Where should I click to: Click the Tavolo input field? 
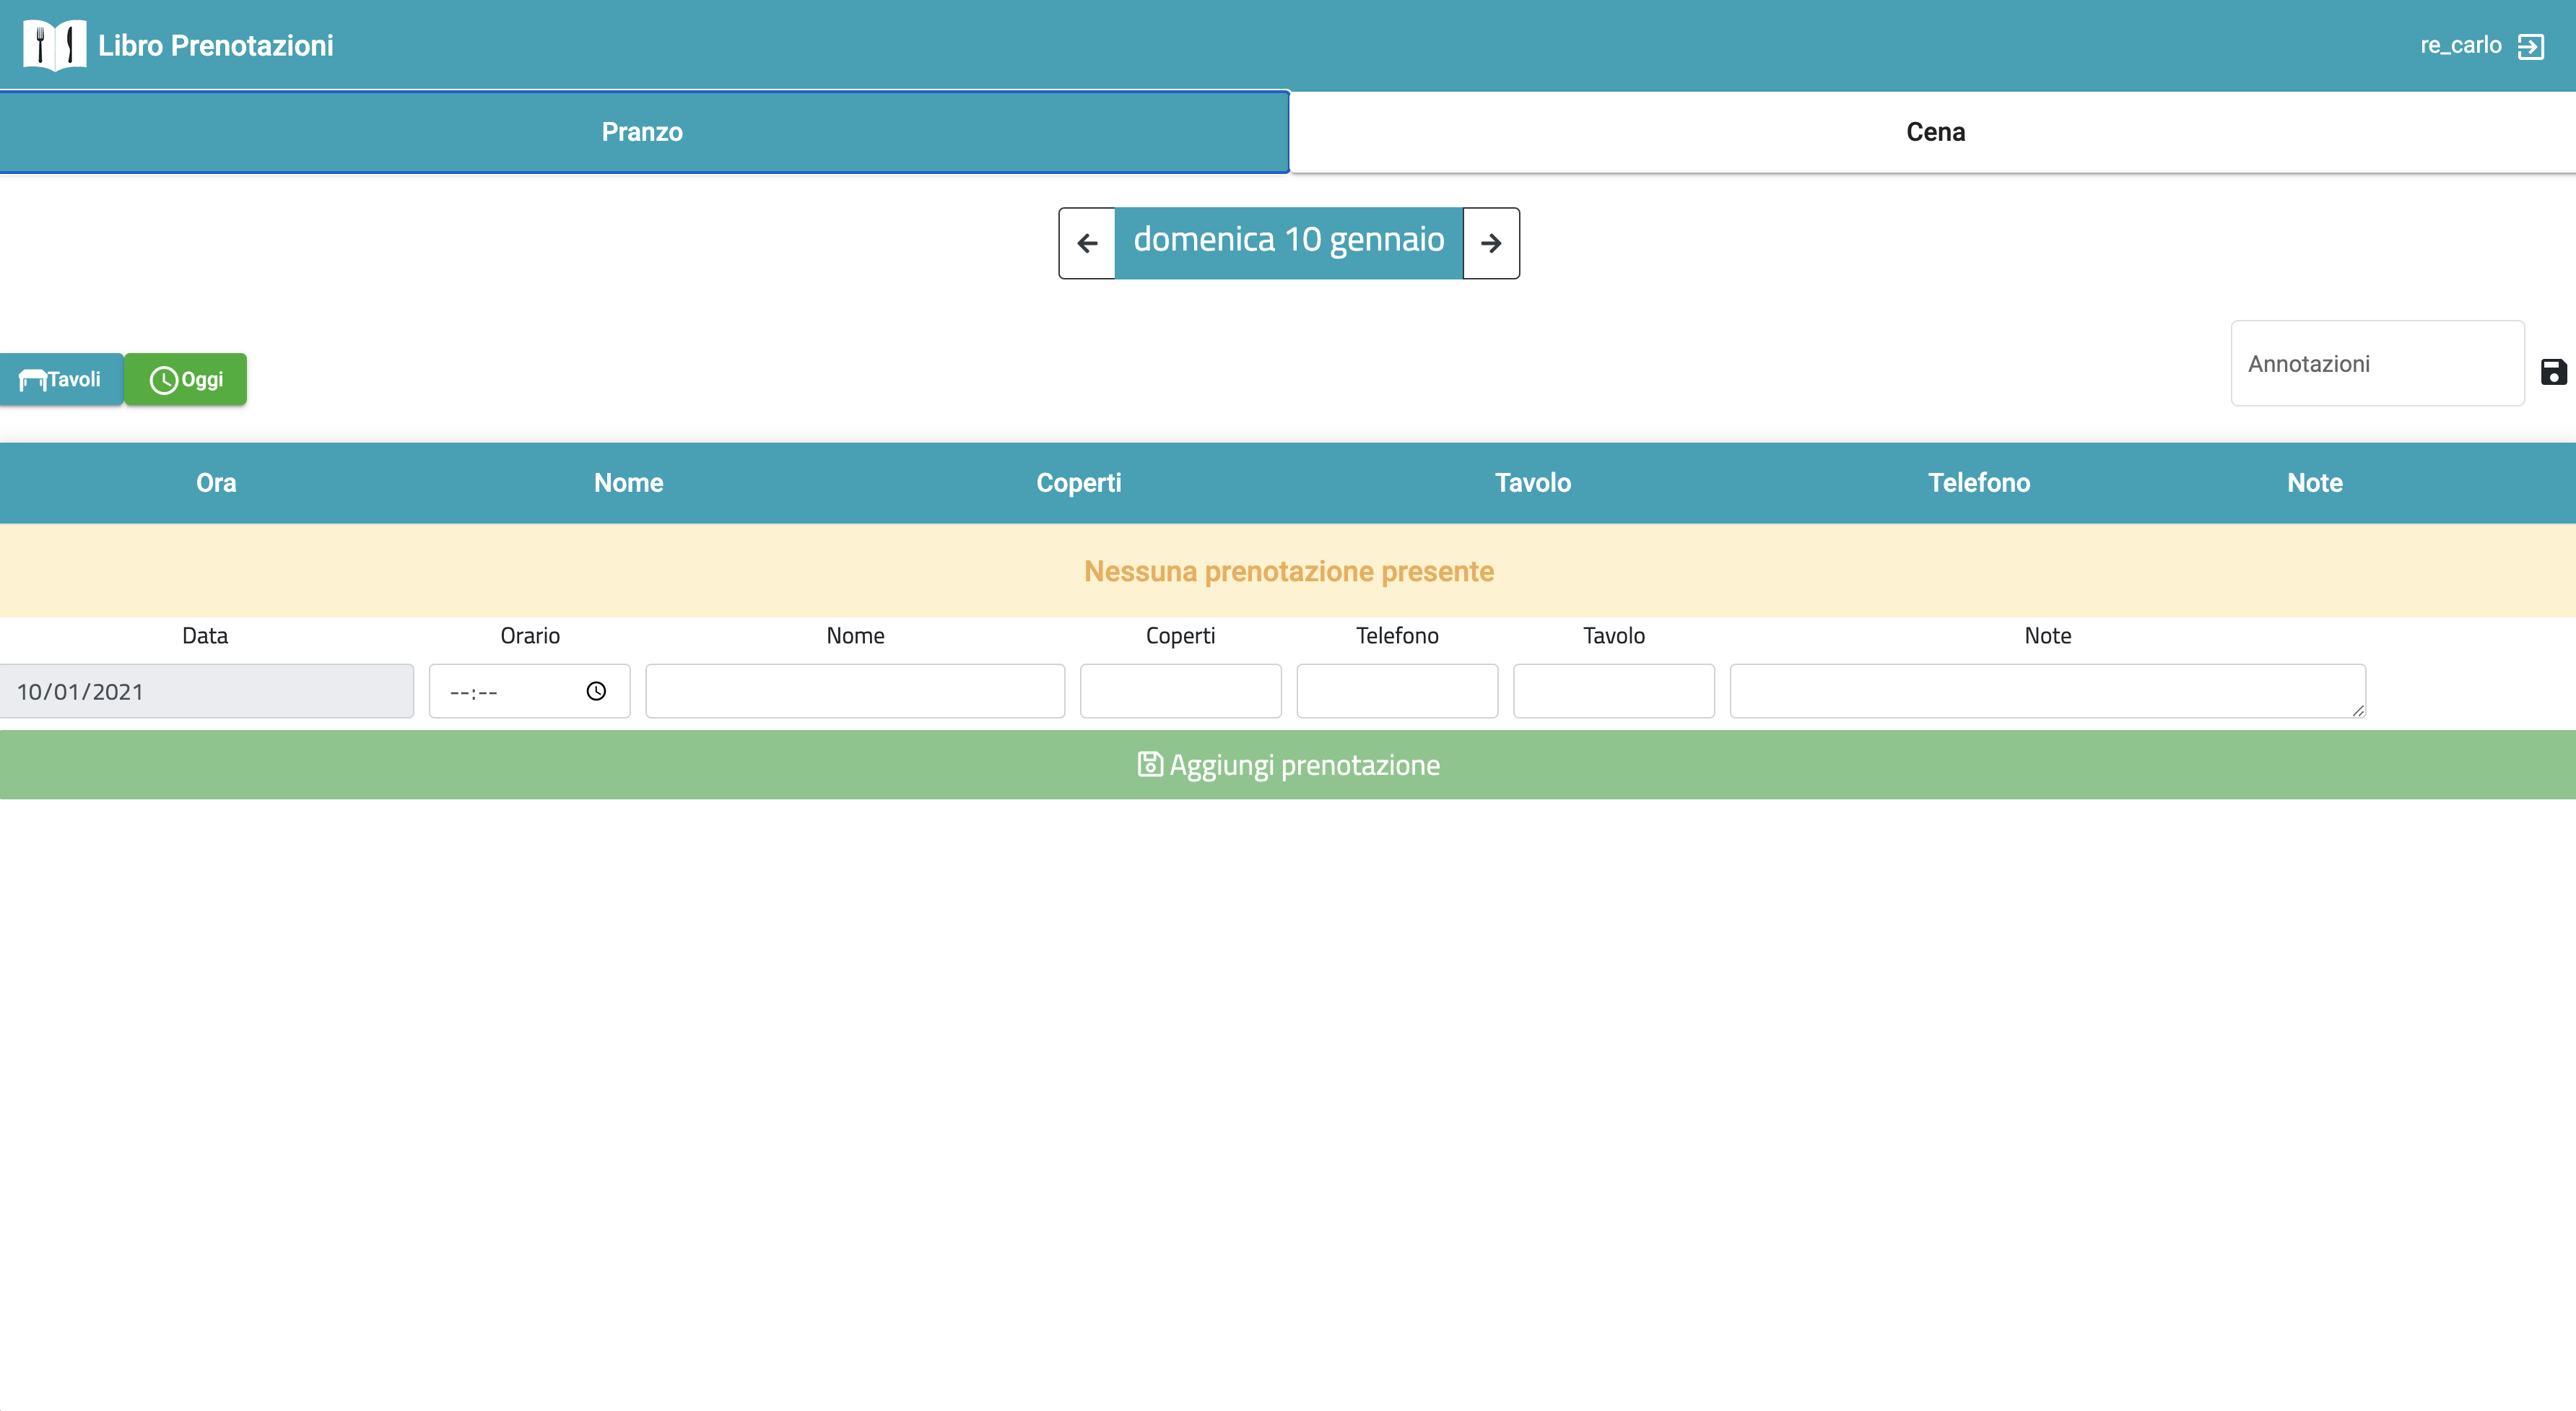point(1613,691)
